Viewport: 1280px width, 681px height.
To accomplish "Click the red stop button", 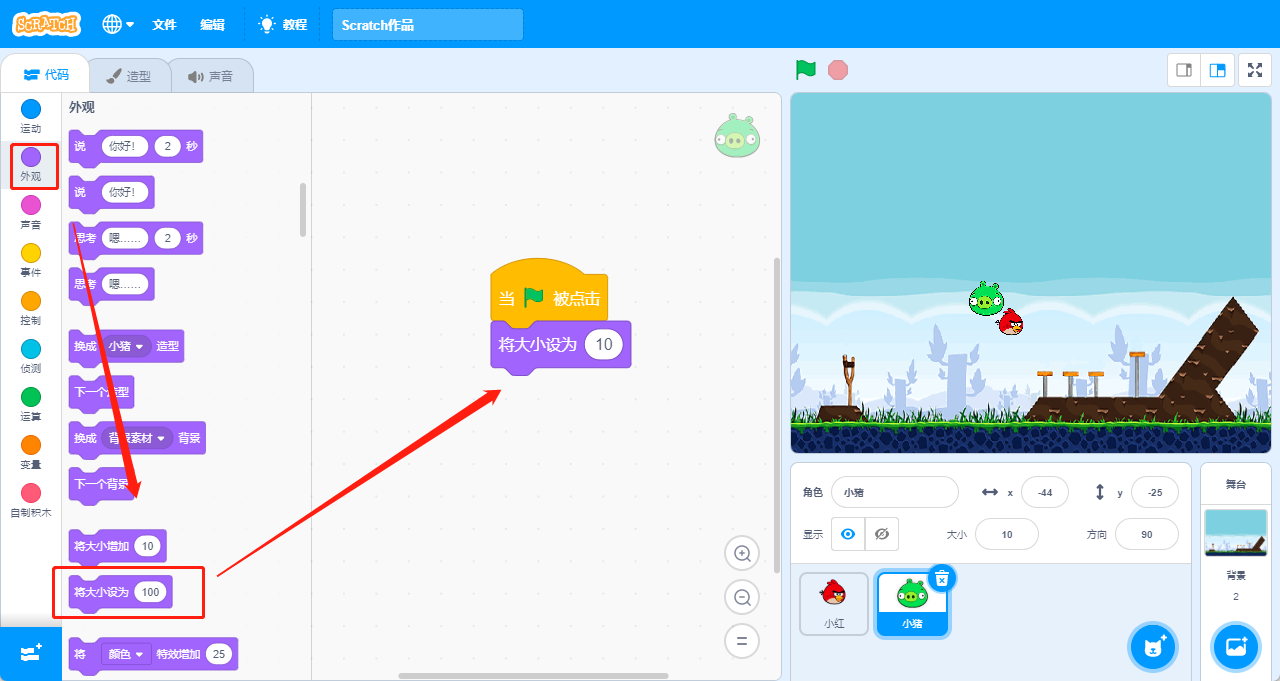I will coord(838,70).
